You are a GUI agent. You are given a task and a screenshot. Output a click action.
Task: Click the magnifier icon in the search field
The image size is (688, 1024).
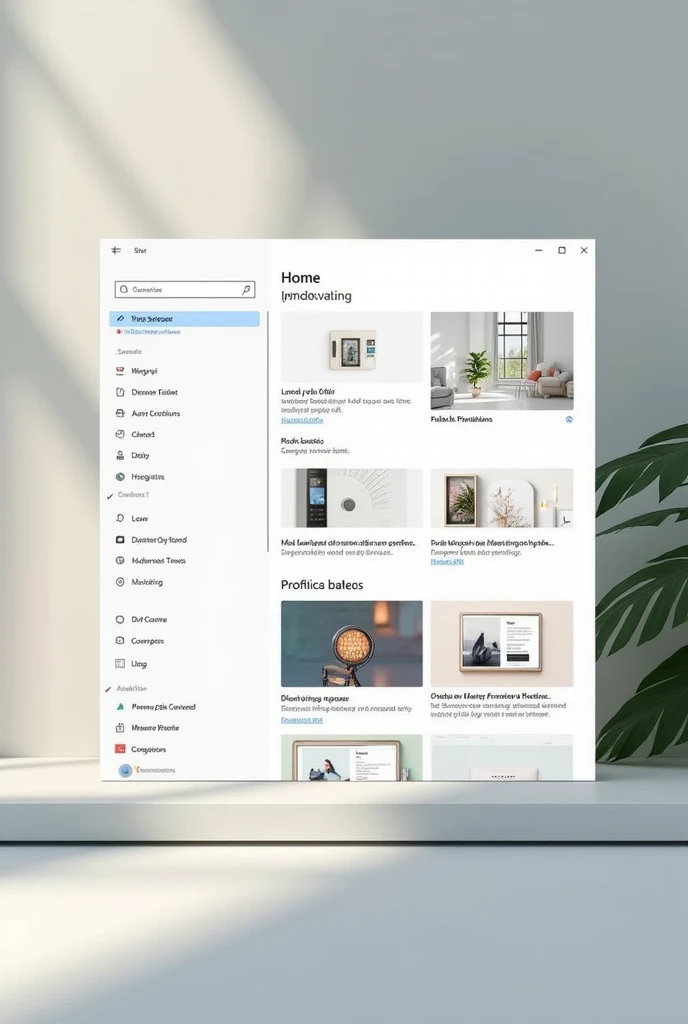point(246,289)
